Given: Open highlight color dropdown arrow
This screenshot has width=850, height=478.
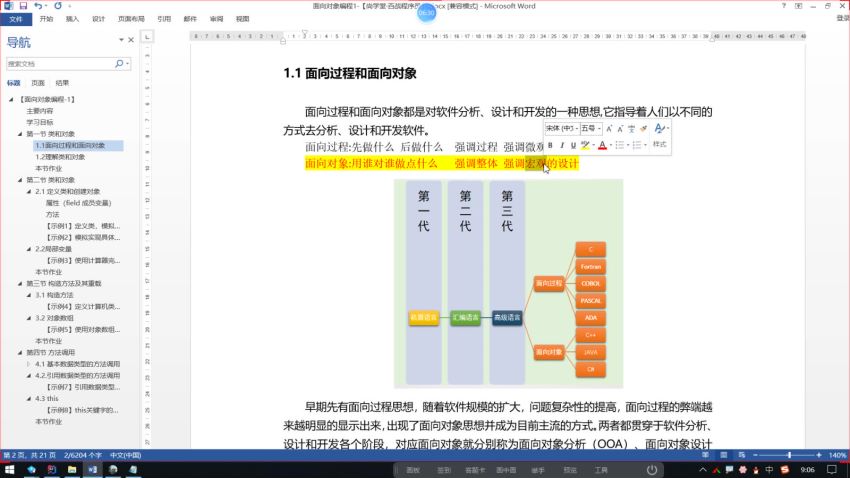Looking at the screenshot, I should [x=593, y=145].
